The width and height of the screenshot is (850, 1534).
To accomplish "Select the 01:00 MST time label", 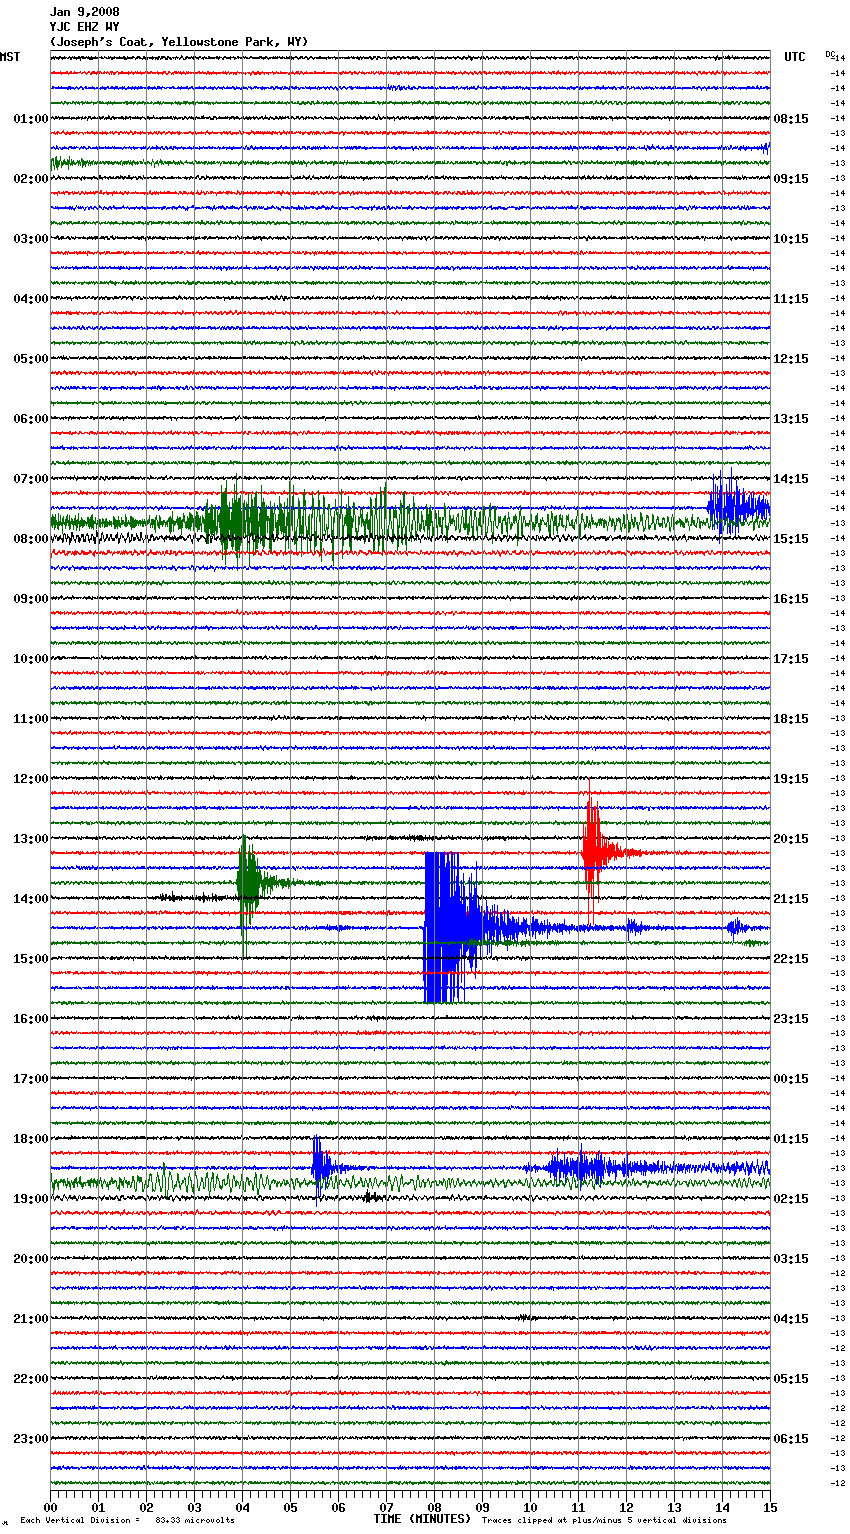I will (x=31, y=119).
